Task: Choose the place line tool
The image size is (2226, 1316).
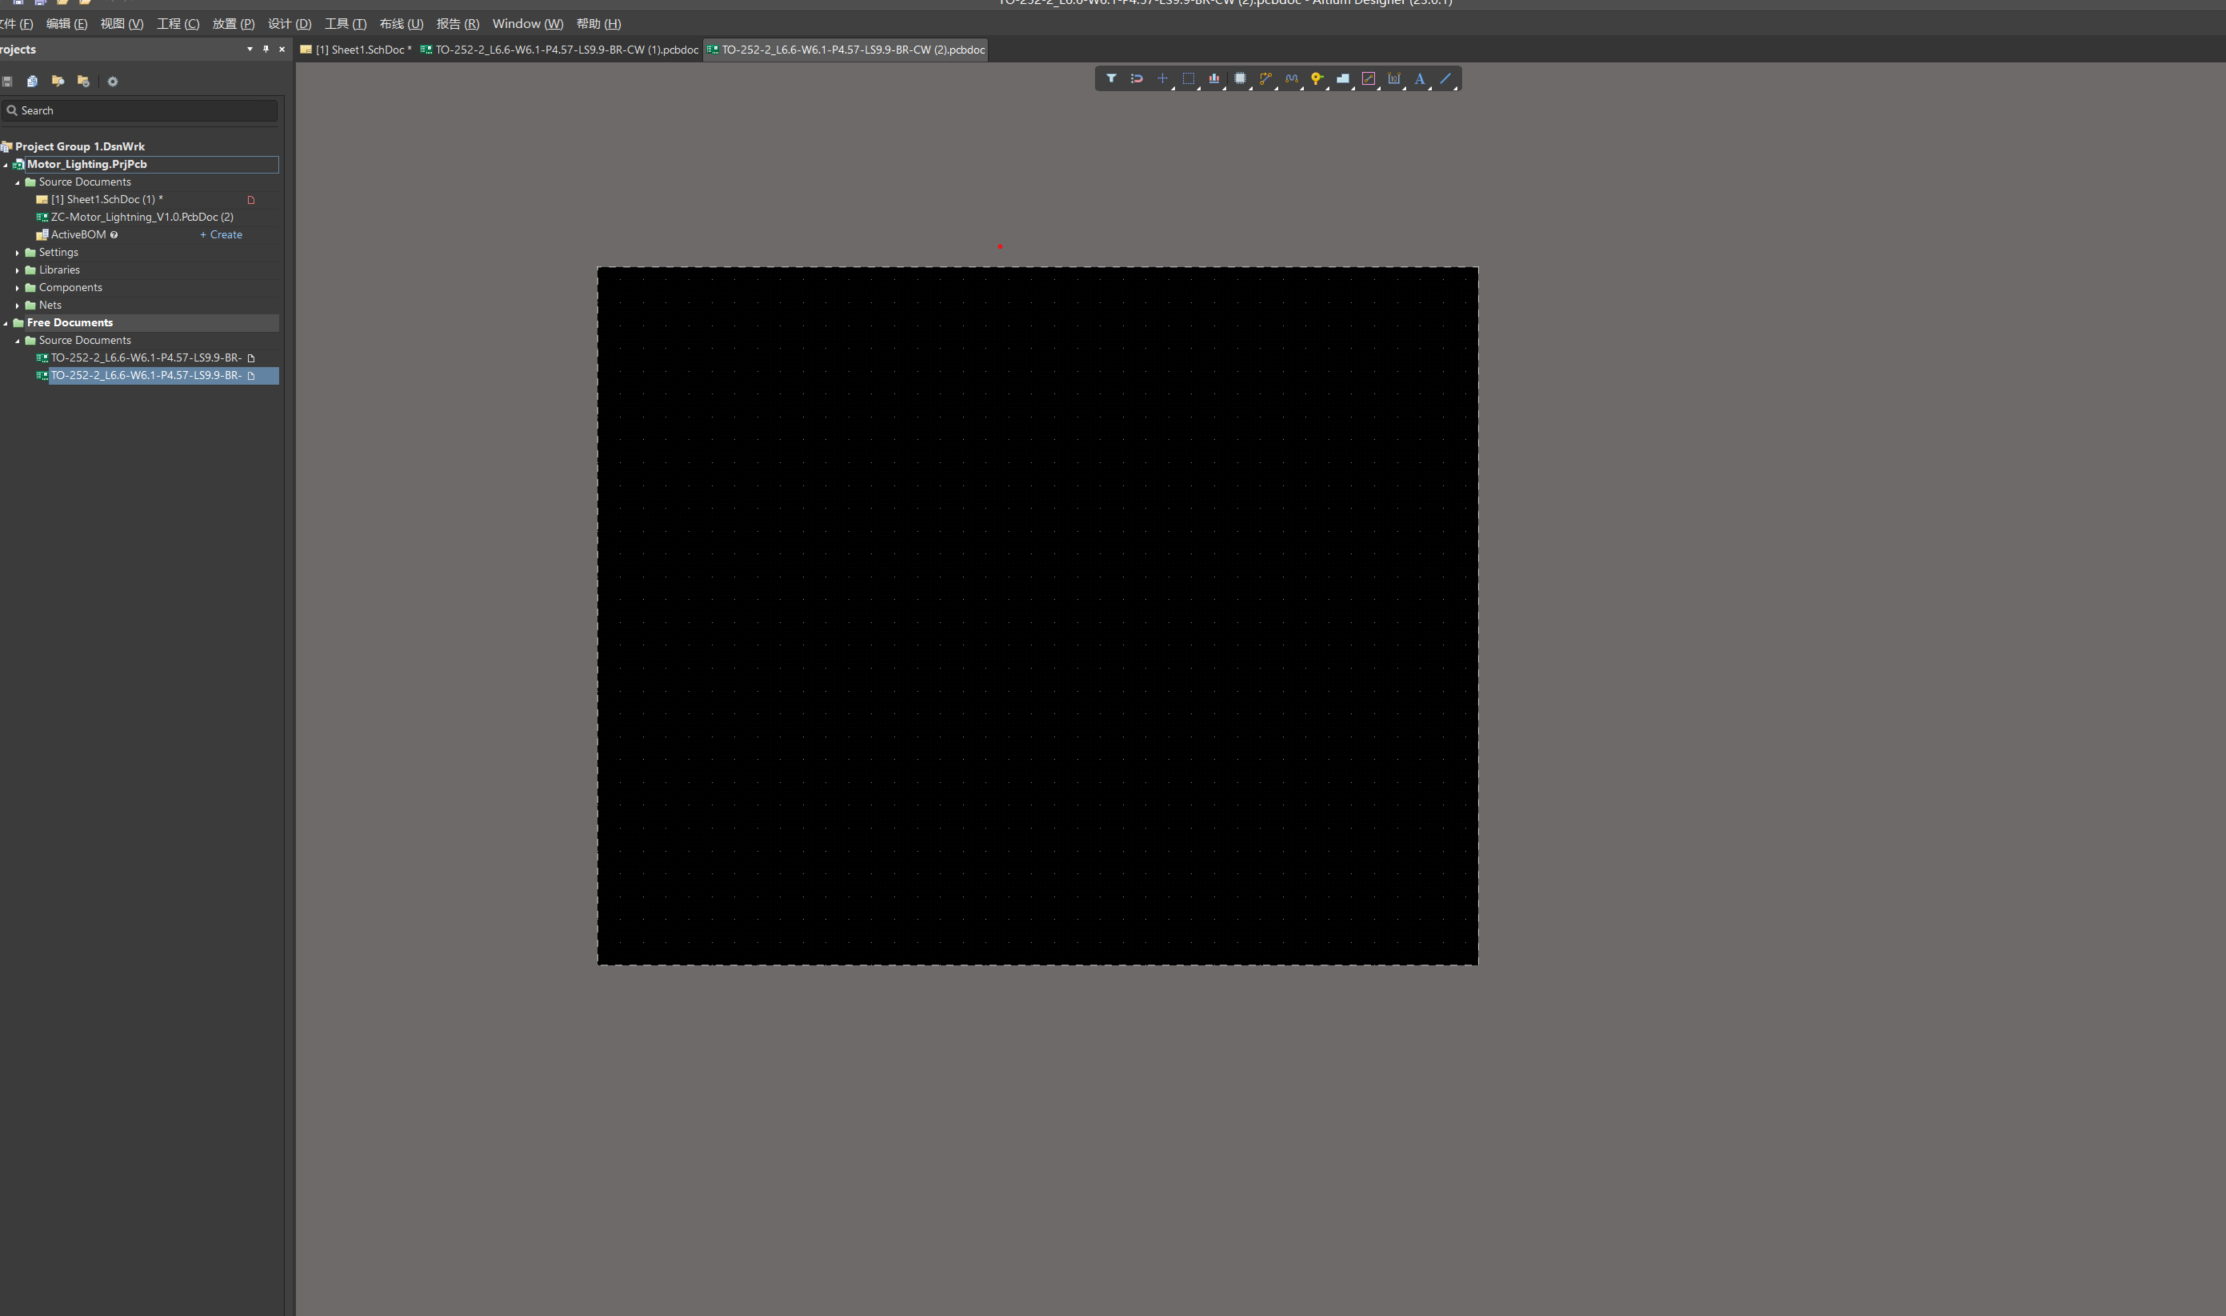Action: tap(1445, 78)
